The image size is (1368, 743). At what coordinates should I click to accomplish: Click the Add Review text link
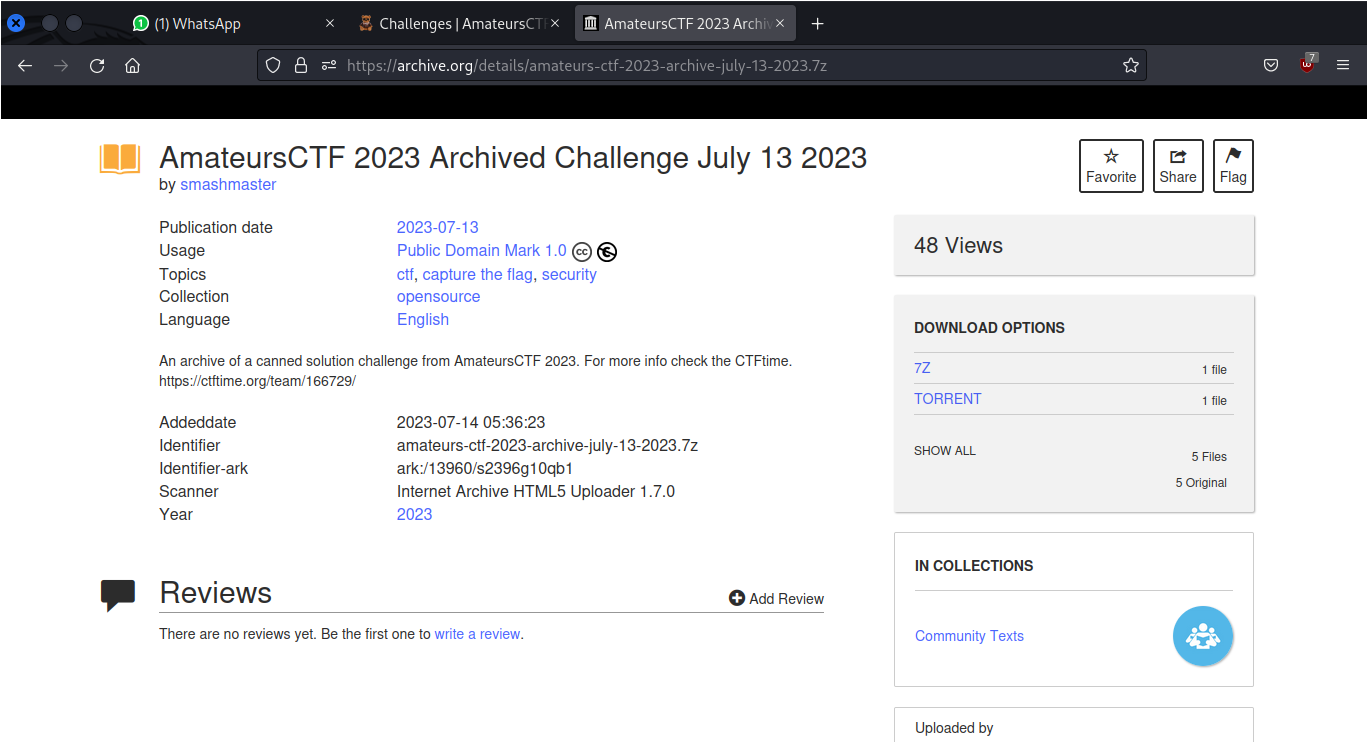[x=787, y=599]
